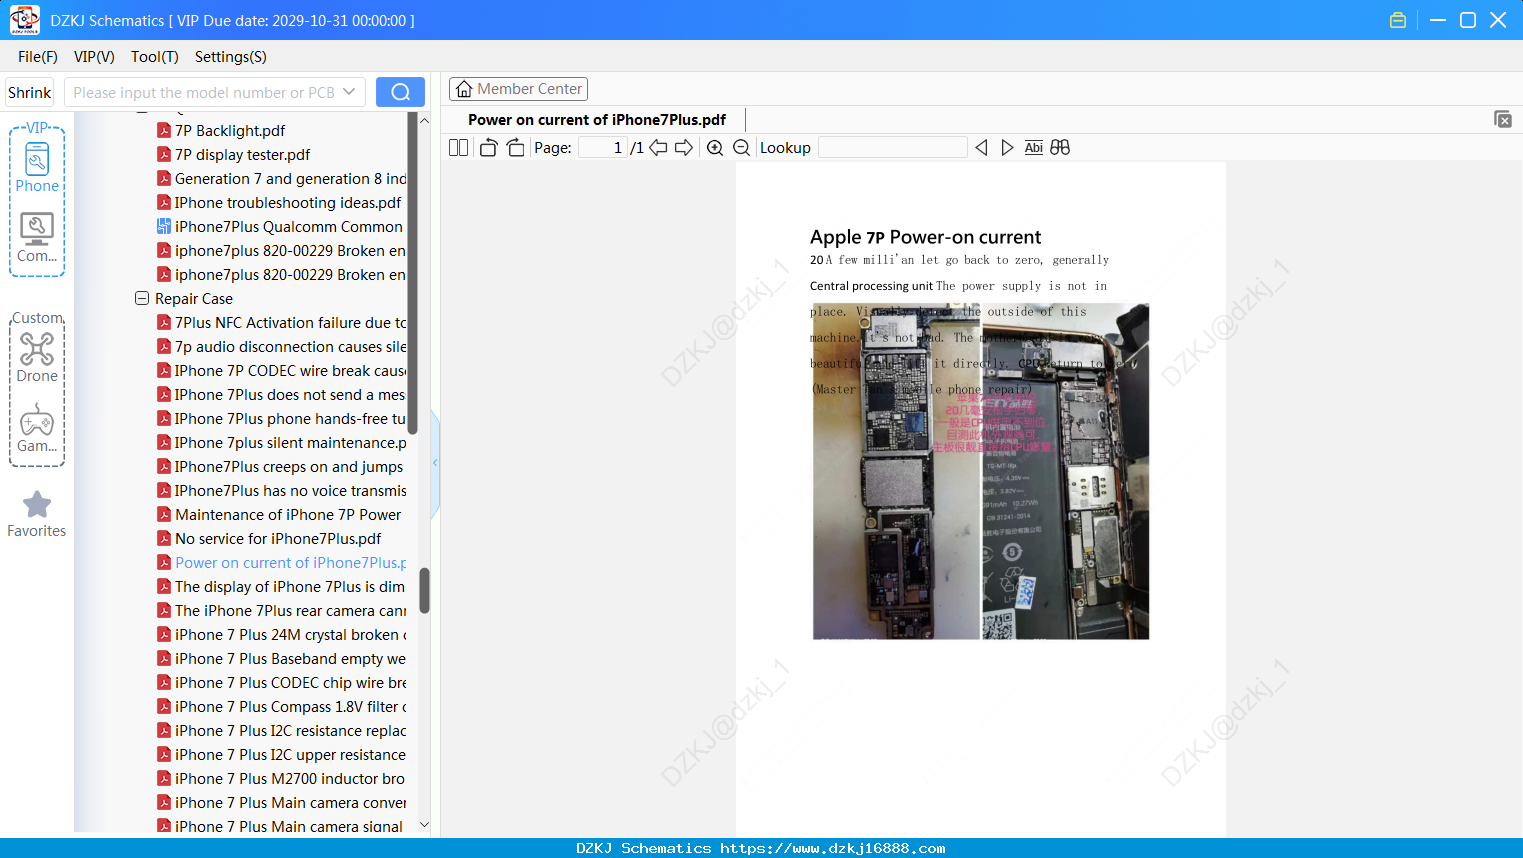The height and width of the screenshot is (858, 1523).
Task: Focus the model number search field
Action: click(204, 92)
